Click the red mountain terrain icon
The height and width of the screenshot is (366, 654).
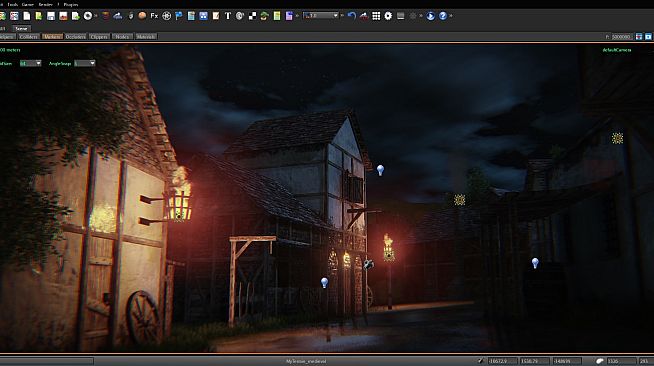click(364, 16)
